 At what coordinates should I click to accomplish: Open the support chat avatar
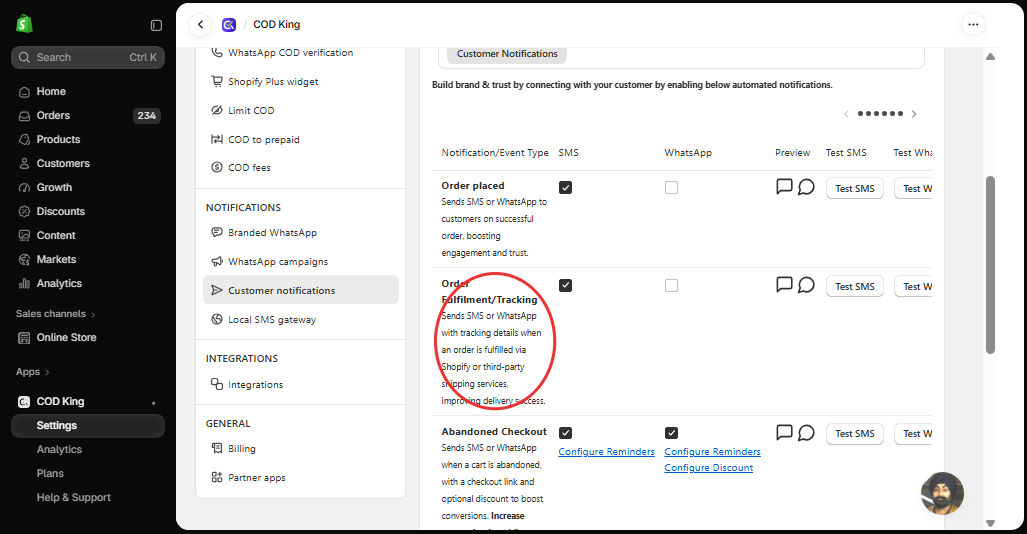pos(942,493)
